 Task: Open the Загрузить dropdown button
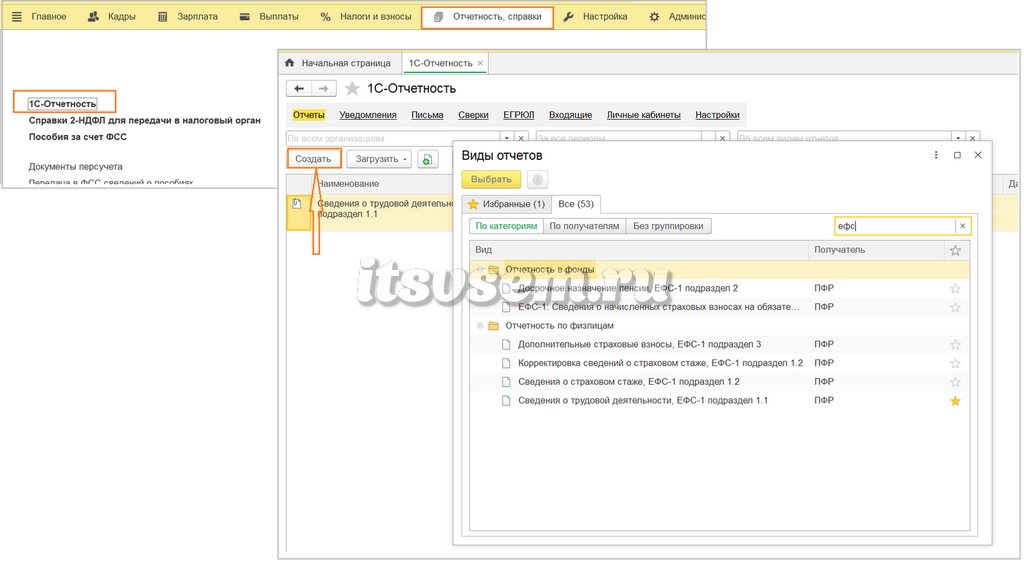(381, 159)
